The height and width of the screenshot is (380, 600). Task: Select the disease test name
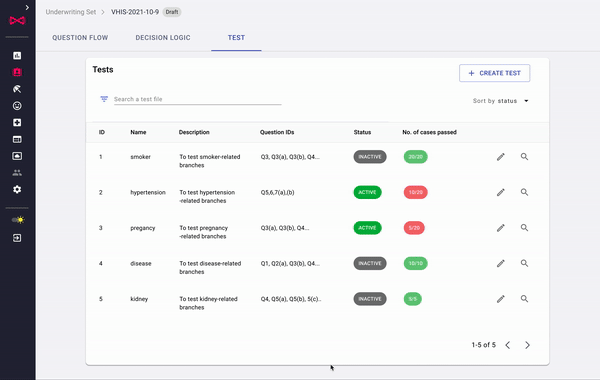(x=141, y=264)
